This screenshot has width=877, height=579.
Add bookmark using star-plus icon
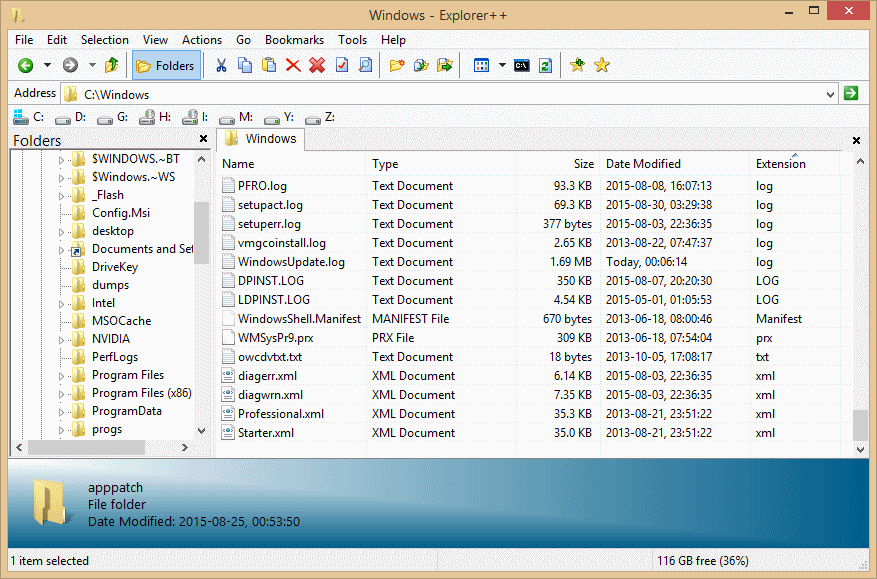[577, 66]
